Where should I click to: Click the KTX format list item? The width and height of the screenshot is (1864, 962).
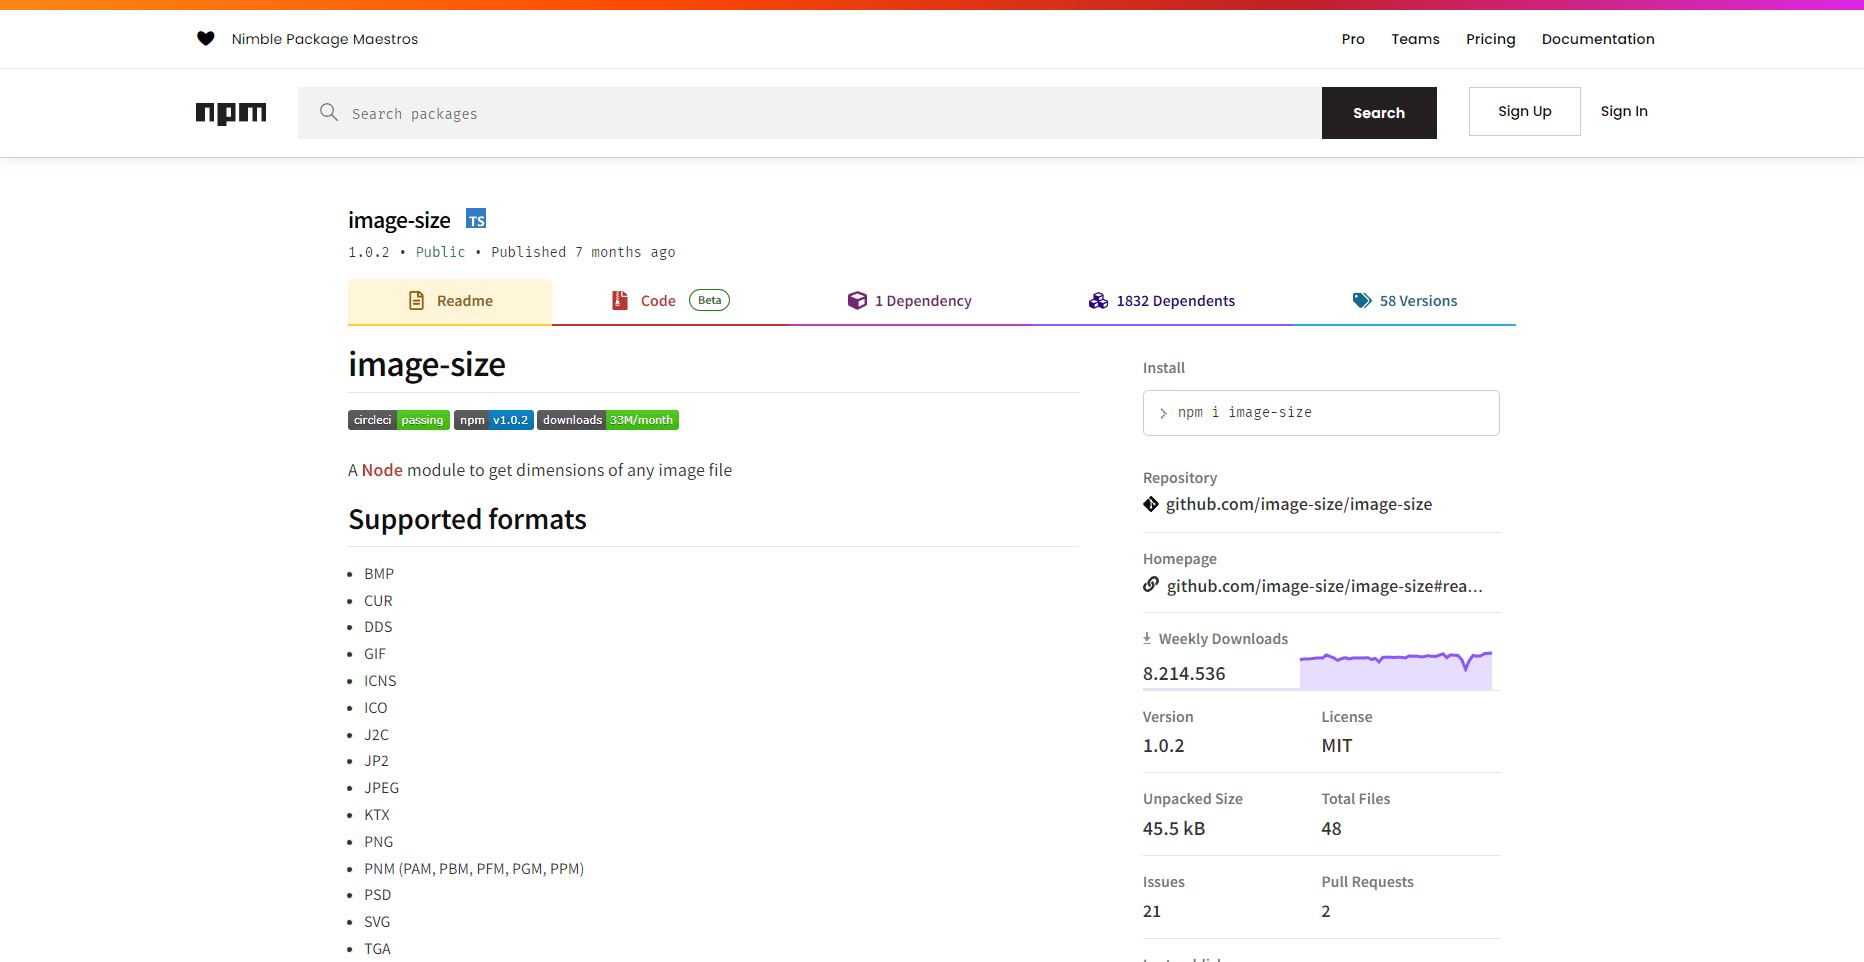(x=377, y=815)
